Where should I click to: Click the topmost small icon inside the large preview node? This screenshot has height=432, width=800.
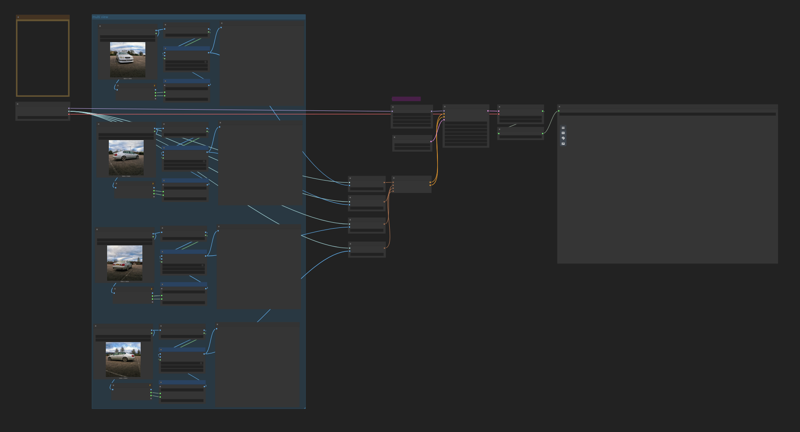coord(563,128)
